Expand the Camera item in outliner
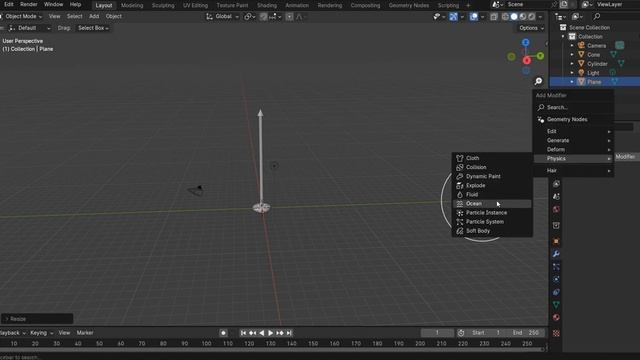The width and height of the screenshot is (640, 360). 572,46
